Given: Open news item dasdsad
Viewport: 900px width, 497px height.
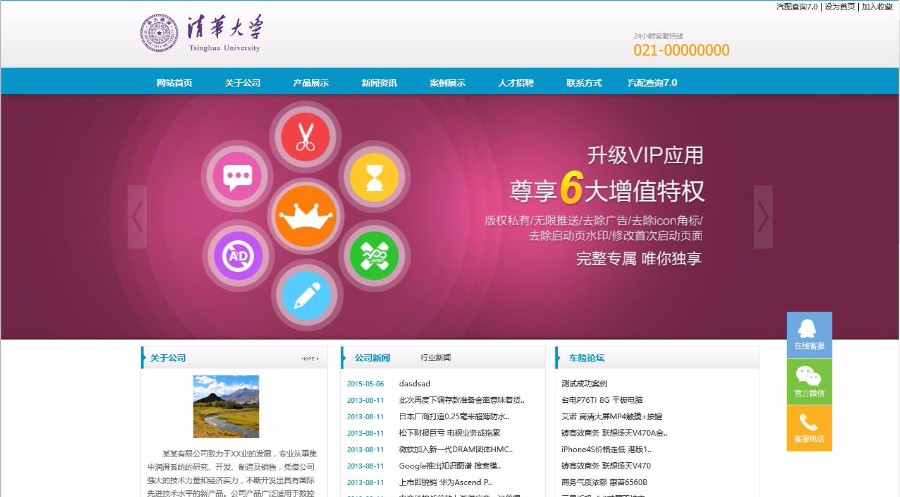Looking at the screenshot, I should 414,383.
